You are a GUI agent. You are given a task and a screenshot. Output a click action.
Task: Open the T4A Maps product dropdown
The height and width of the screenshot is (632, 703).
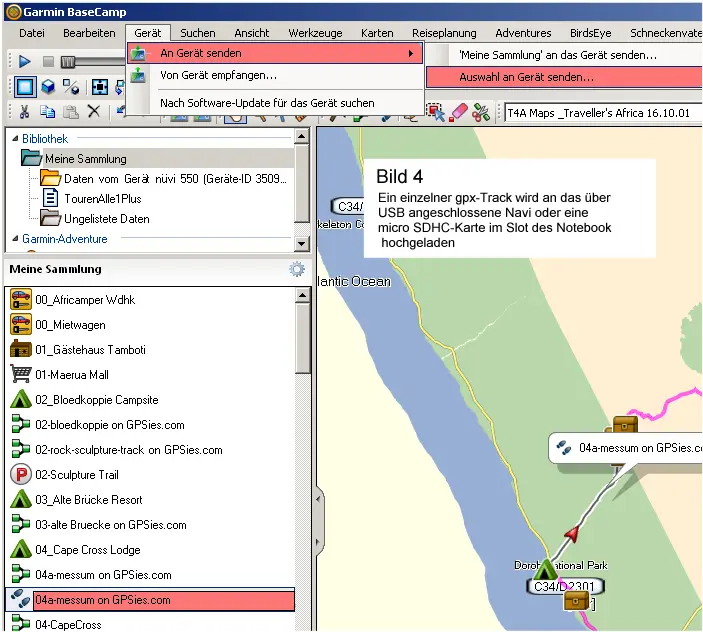(x=603, y=113)
